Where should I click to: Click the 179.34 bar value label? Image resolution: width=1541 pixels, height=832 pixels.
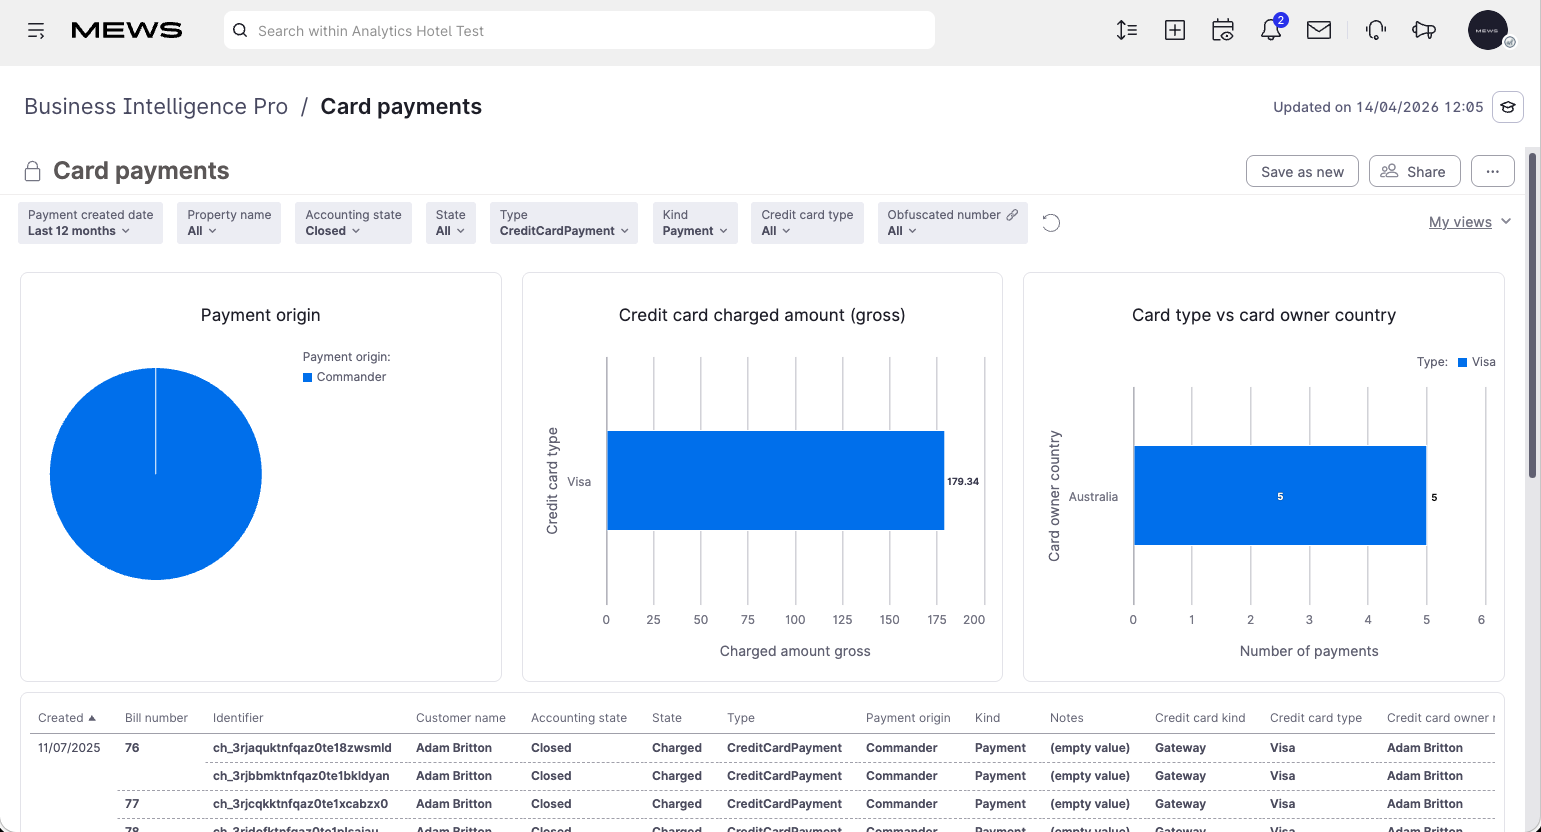pos(963,482)
